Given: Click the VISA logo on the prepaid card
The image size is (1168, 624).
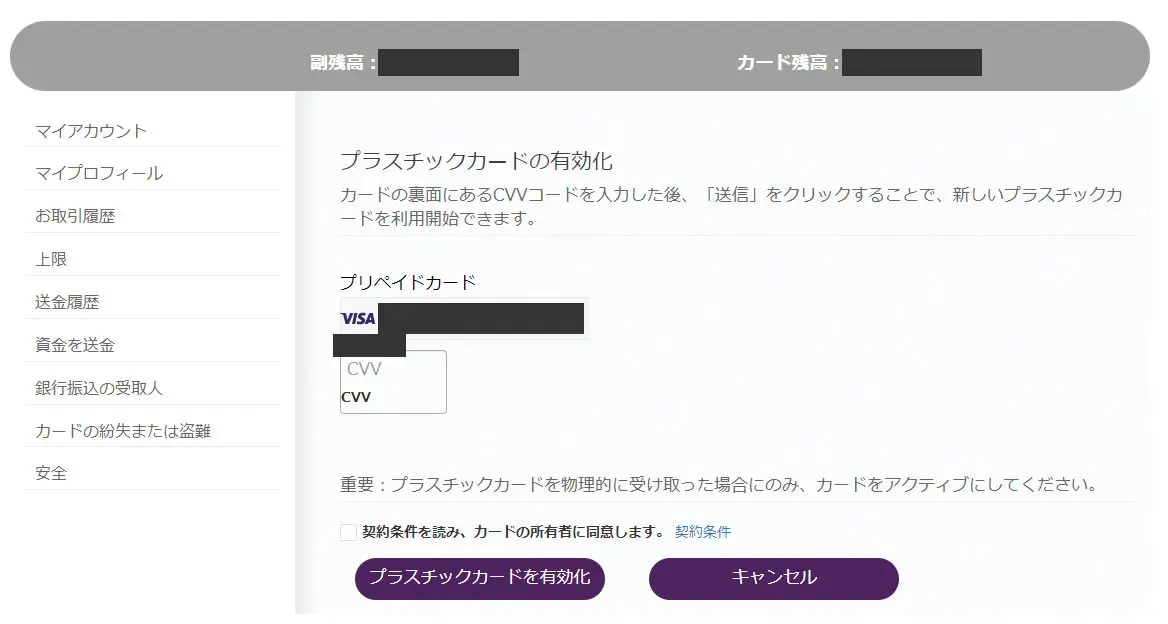Looking at the screenshot, I should coord(356,319).
